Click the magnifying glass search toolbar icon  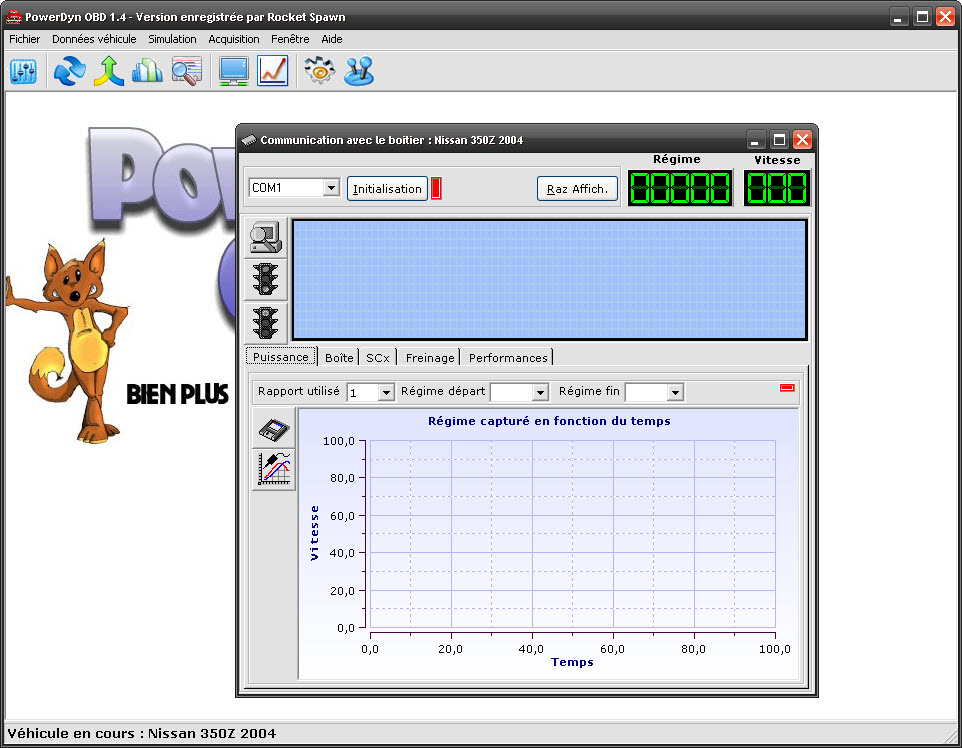186,71
